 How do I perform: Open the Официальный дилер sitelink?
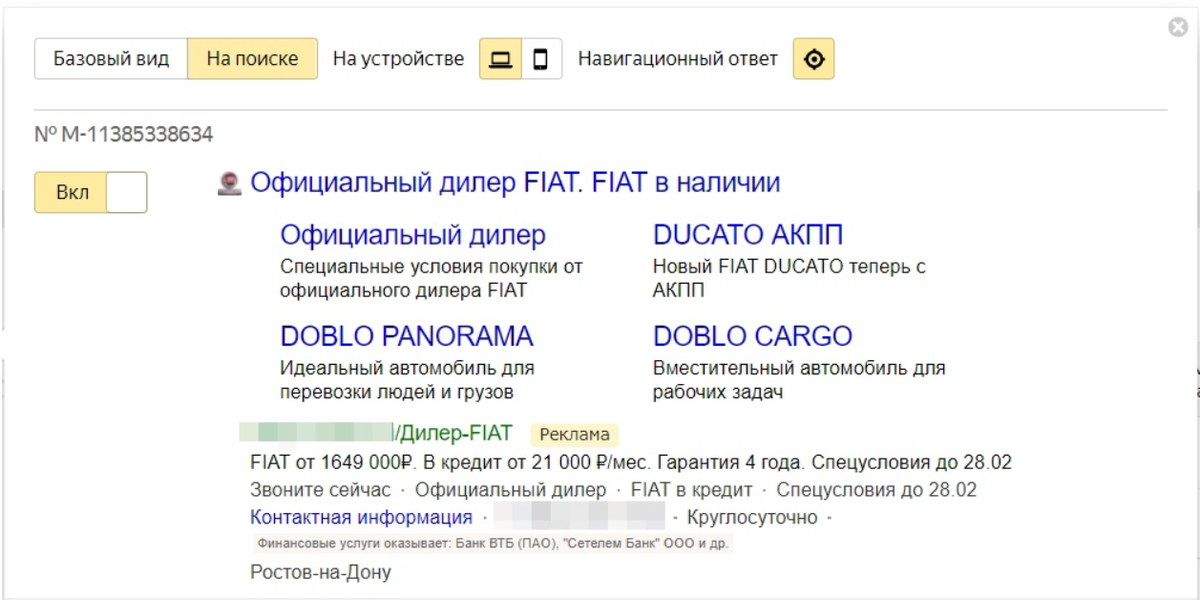(x=413, y=235)
